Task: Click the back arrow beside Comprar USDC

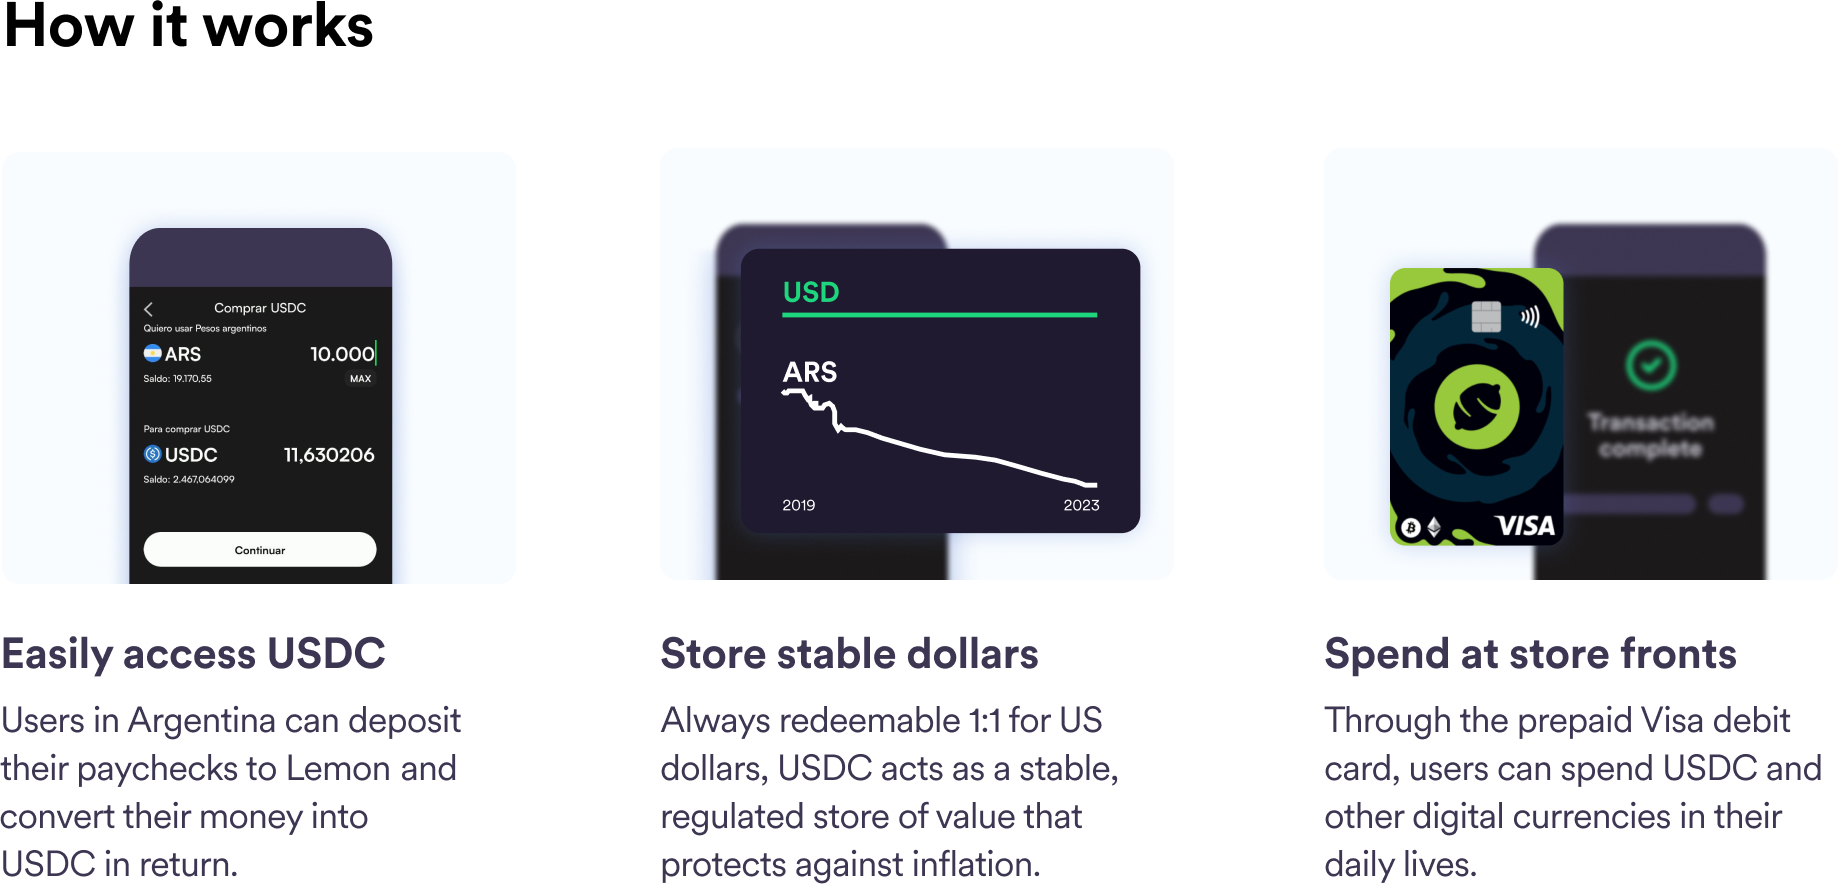Action: coord(149,309)
